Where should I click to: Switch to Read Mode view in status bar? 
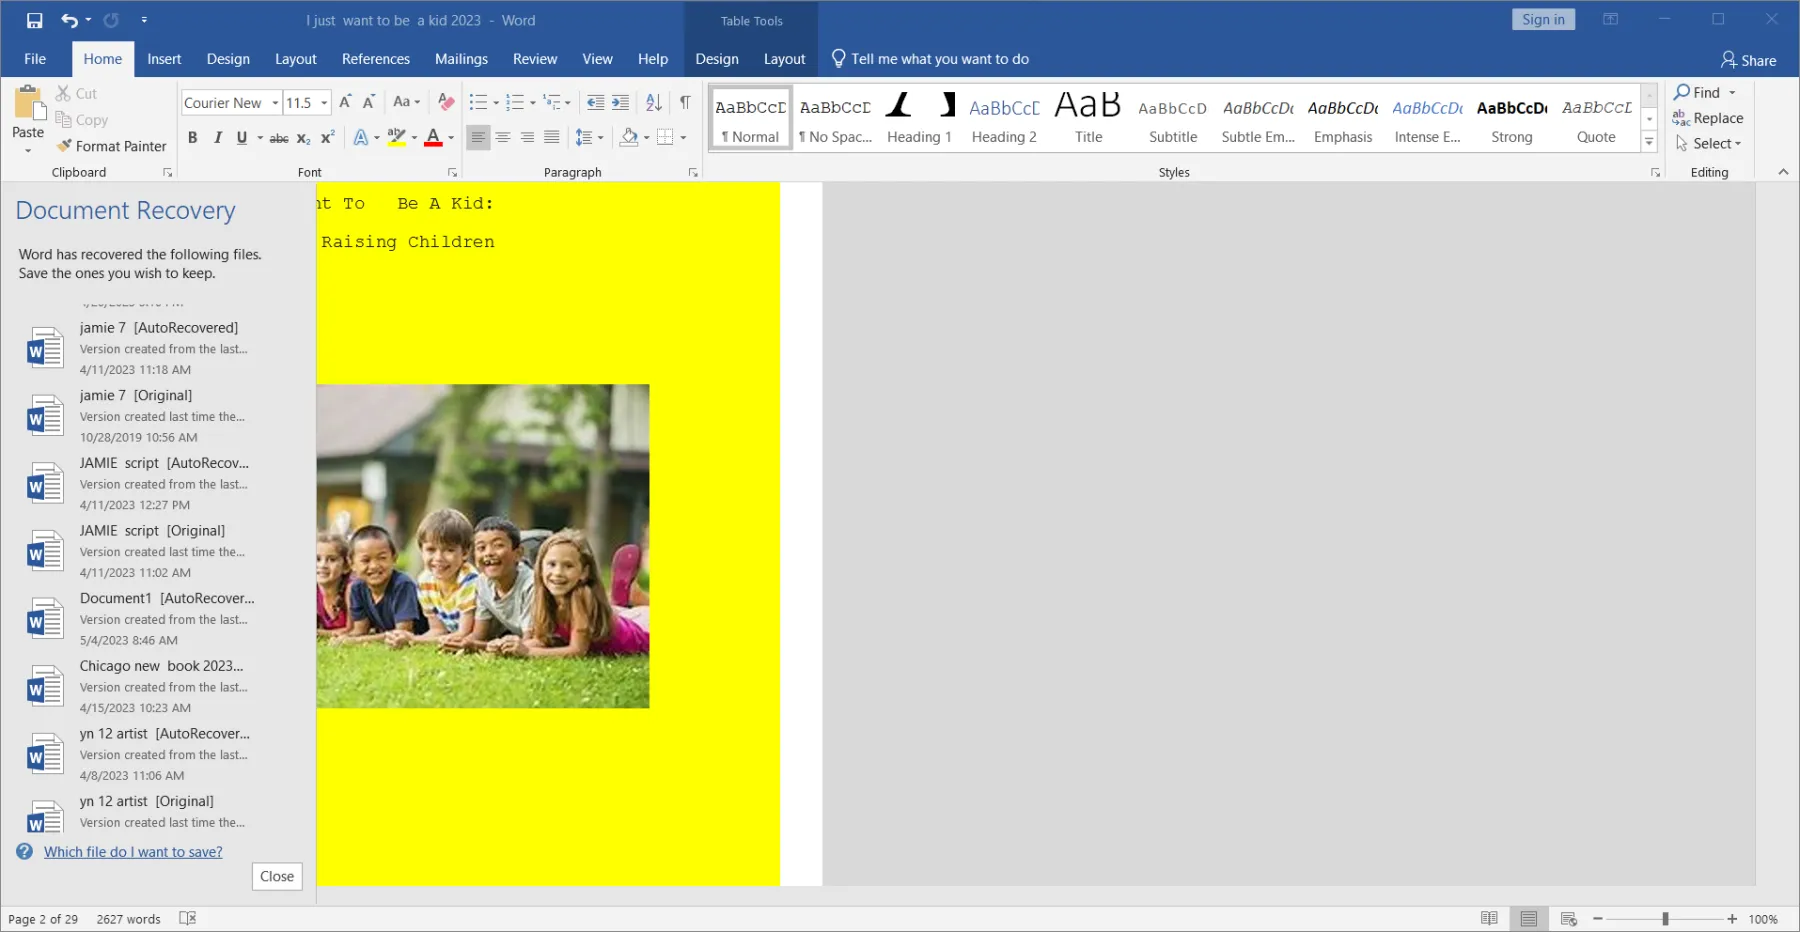click(x=1489, y=919)
